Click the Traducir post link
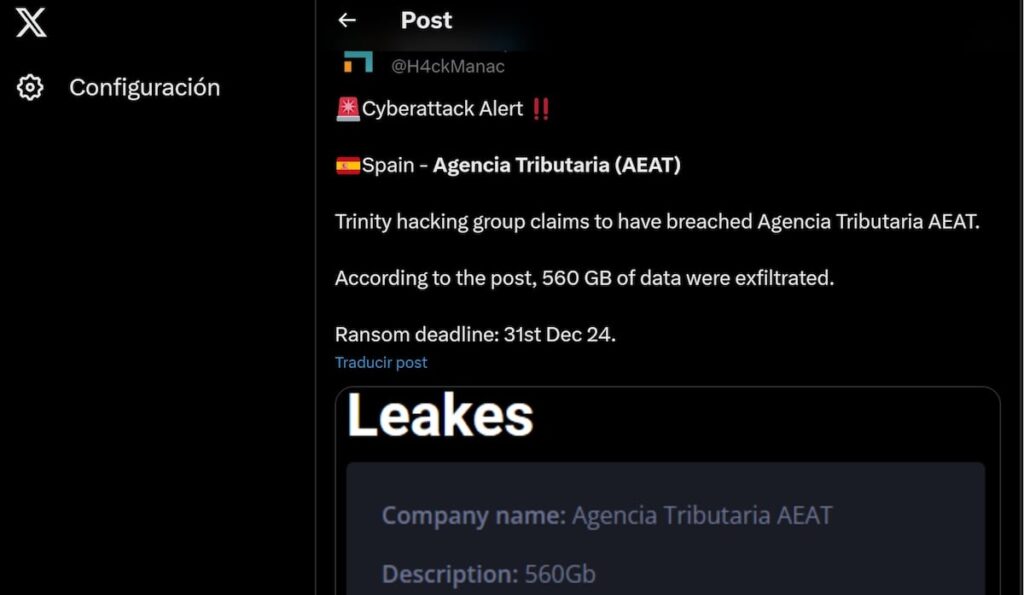The height and width of the screenshot is (595, 1024). pos(381,362)
